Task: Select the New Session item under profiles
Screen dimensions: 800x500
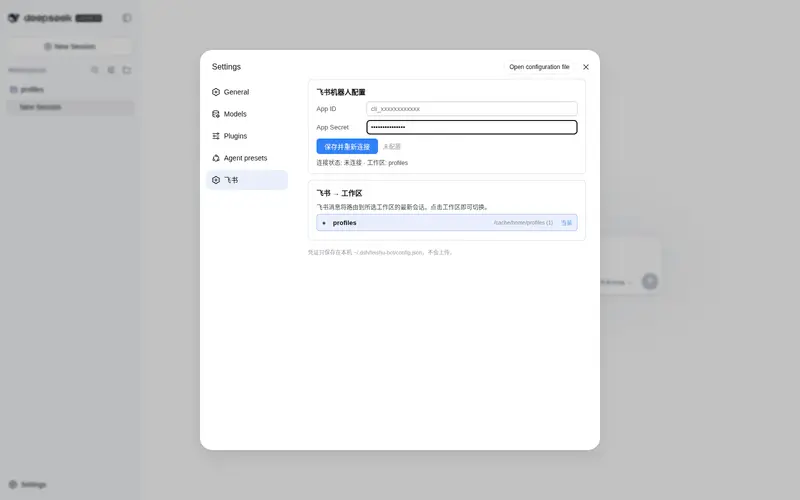Action: point(70,107)
